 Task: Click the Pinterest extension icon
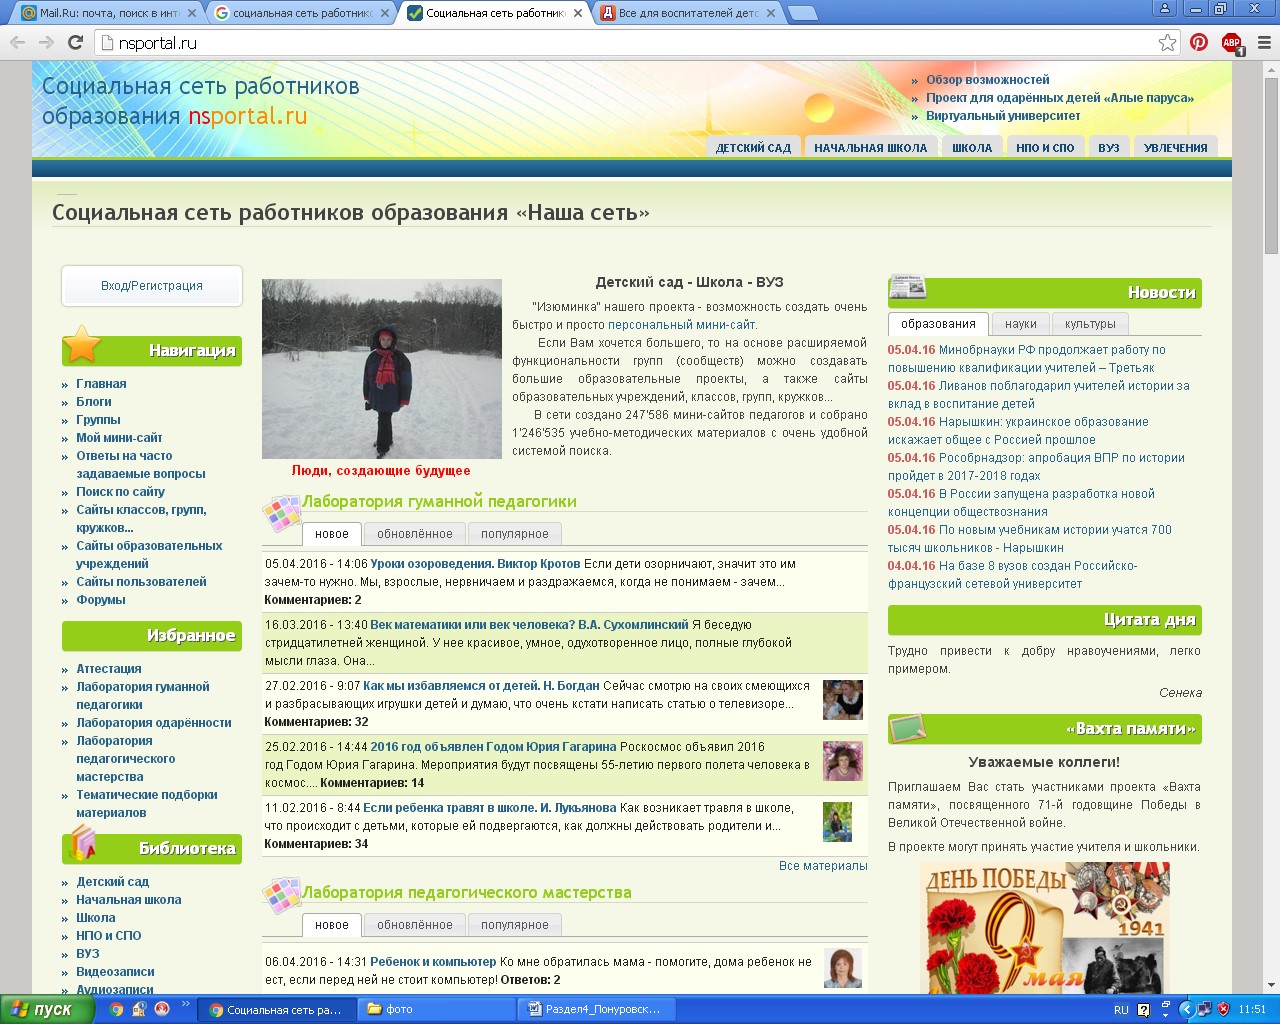click(x=1199, y=42)
